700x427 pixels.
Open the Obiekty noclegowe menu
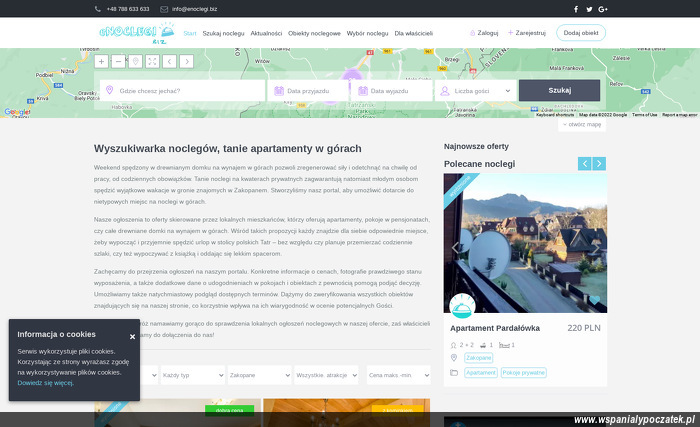[314, 33]
